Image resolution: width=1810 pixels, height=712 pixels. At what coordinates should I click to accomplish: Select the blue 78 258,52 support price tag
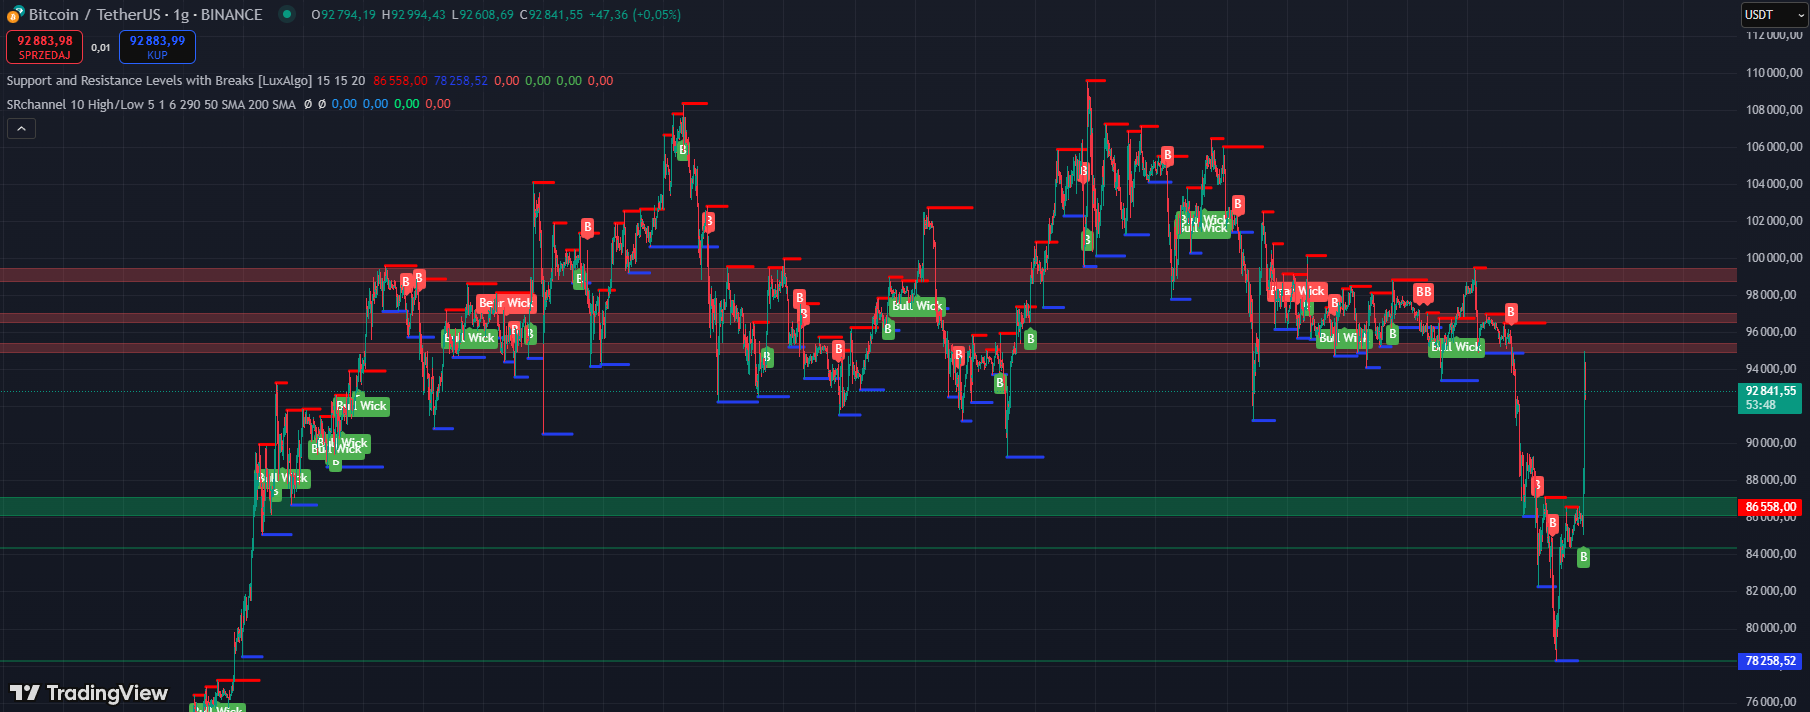pyautogui.click(x=1771, y=661)
